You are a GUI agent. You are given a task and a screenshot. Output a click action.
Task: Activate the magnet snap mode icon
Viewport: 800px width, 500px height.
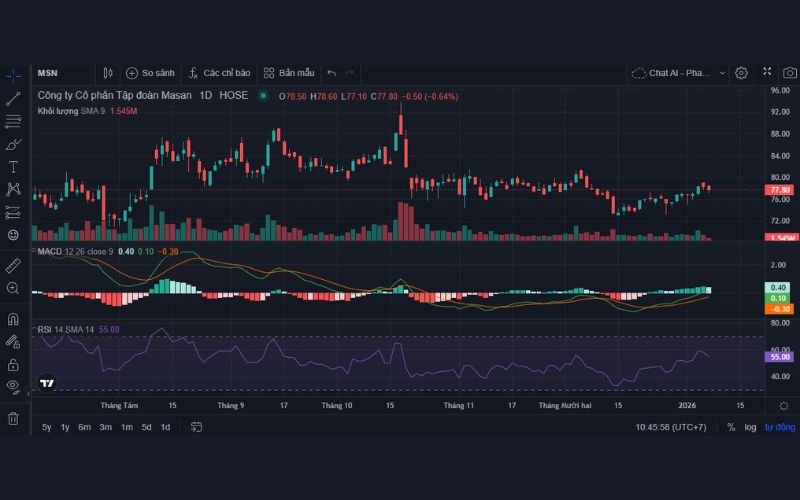(x=13, y=319)
